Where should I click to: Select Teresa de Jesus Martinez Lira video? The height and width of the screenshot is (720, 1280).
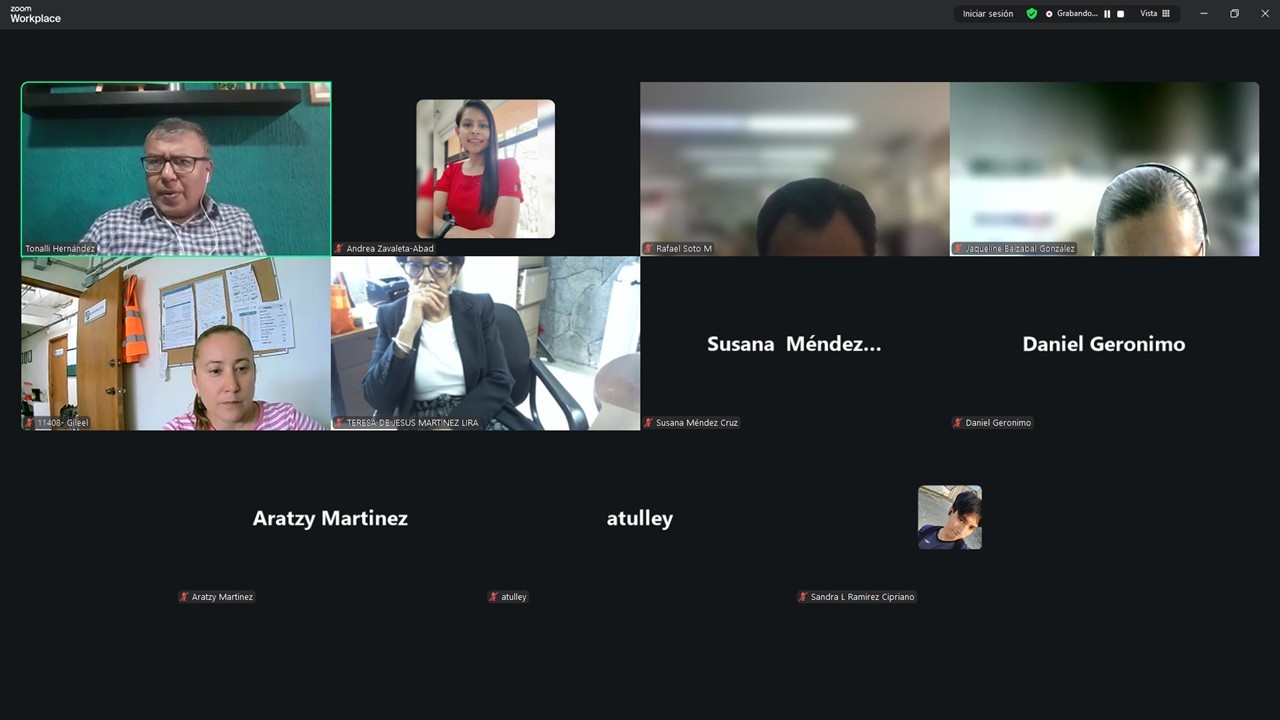pyautogui.click(x=485, y=342)
